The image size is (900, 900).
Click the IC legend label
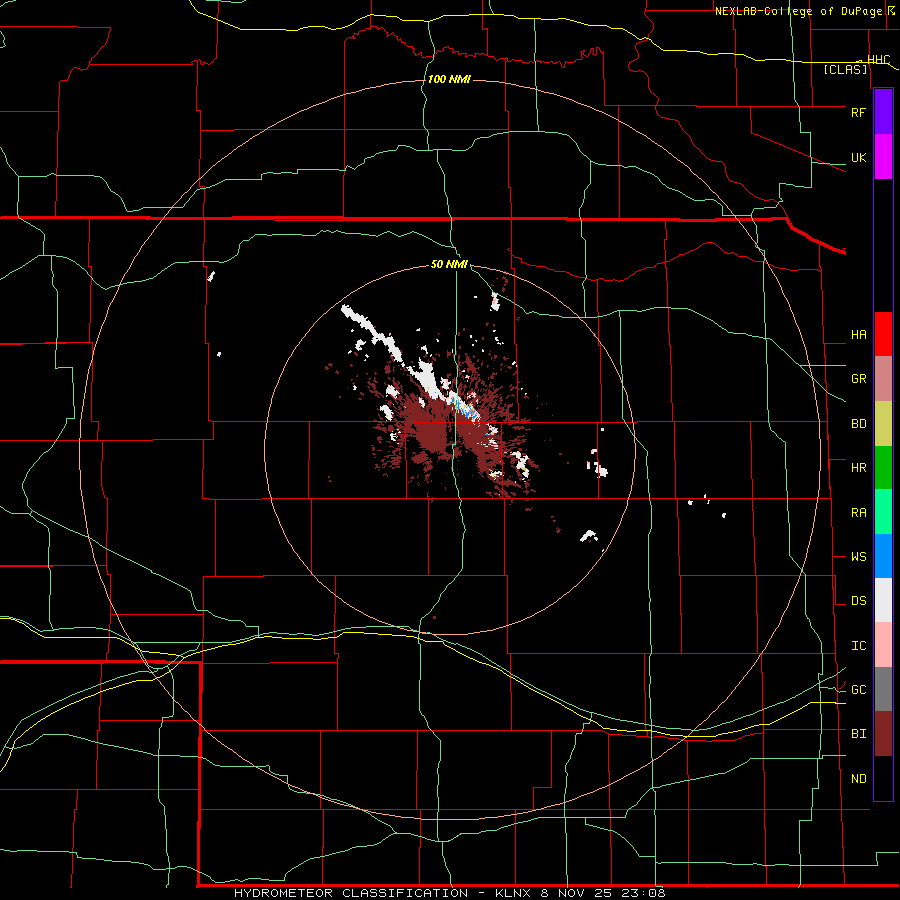(858, 646)
